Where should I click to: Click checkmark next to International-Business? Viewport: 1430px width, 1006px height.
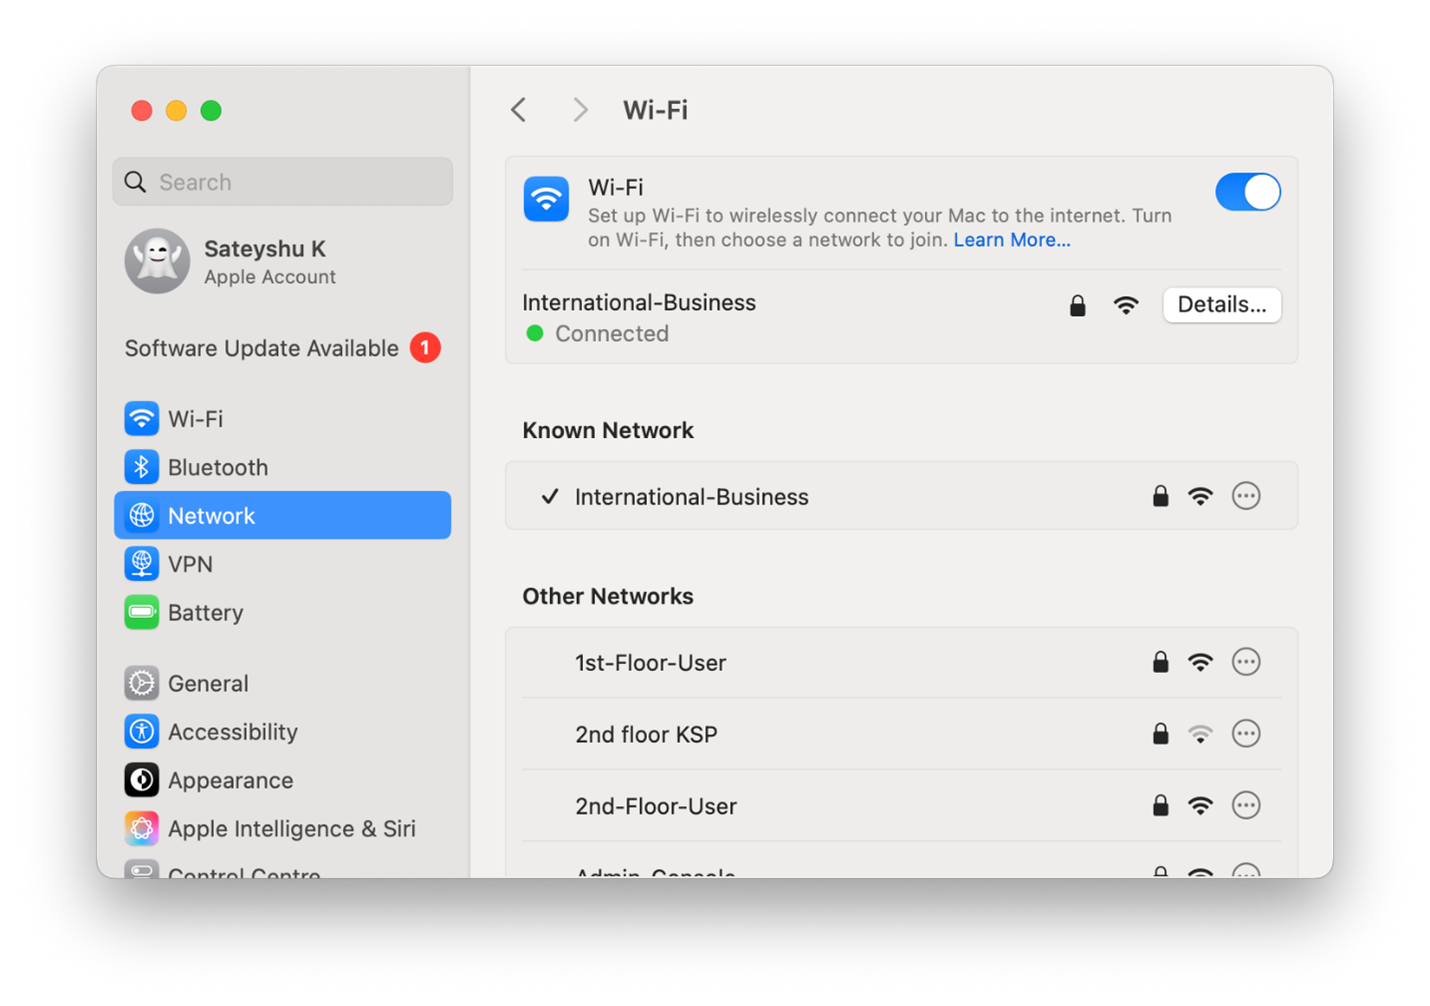pos(549,496)
